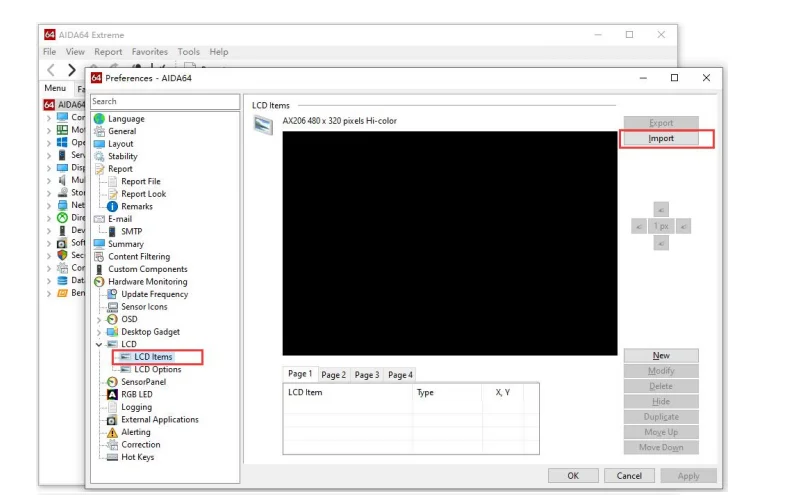804x495 pixels.
Task: Click the External Applications icon
Action: coord(112,420)
